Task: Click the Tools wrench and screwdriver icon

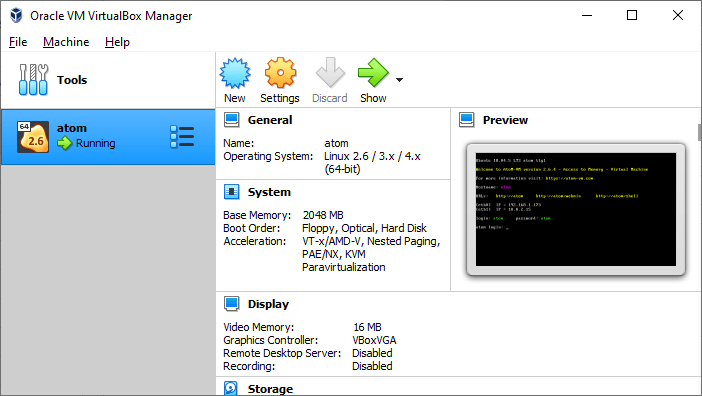Action: (33, 80)
